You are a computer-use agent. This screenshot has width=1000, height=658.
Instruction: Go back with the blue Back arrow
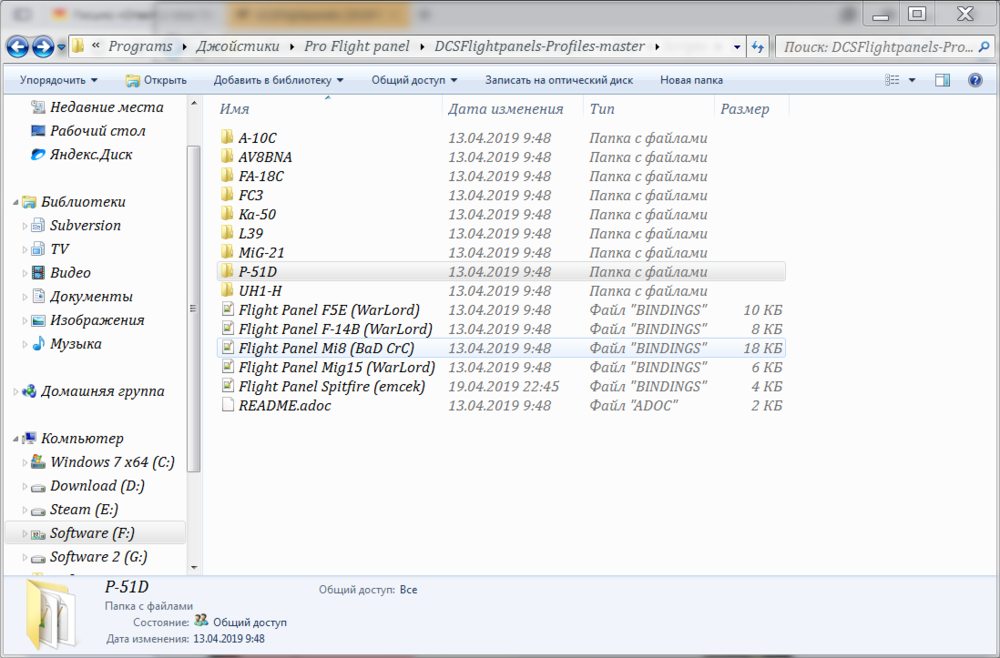point(17,47)
